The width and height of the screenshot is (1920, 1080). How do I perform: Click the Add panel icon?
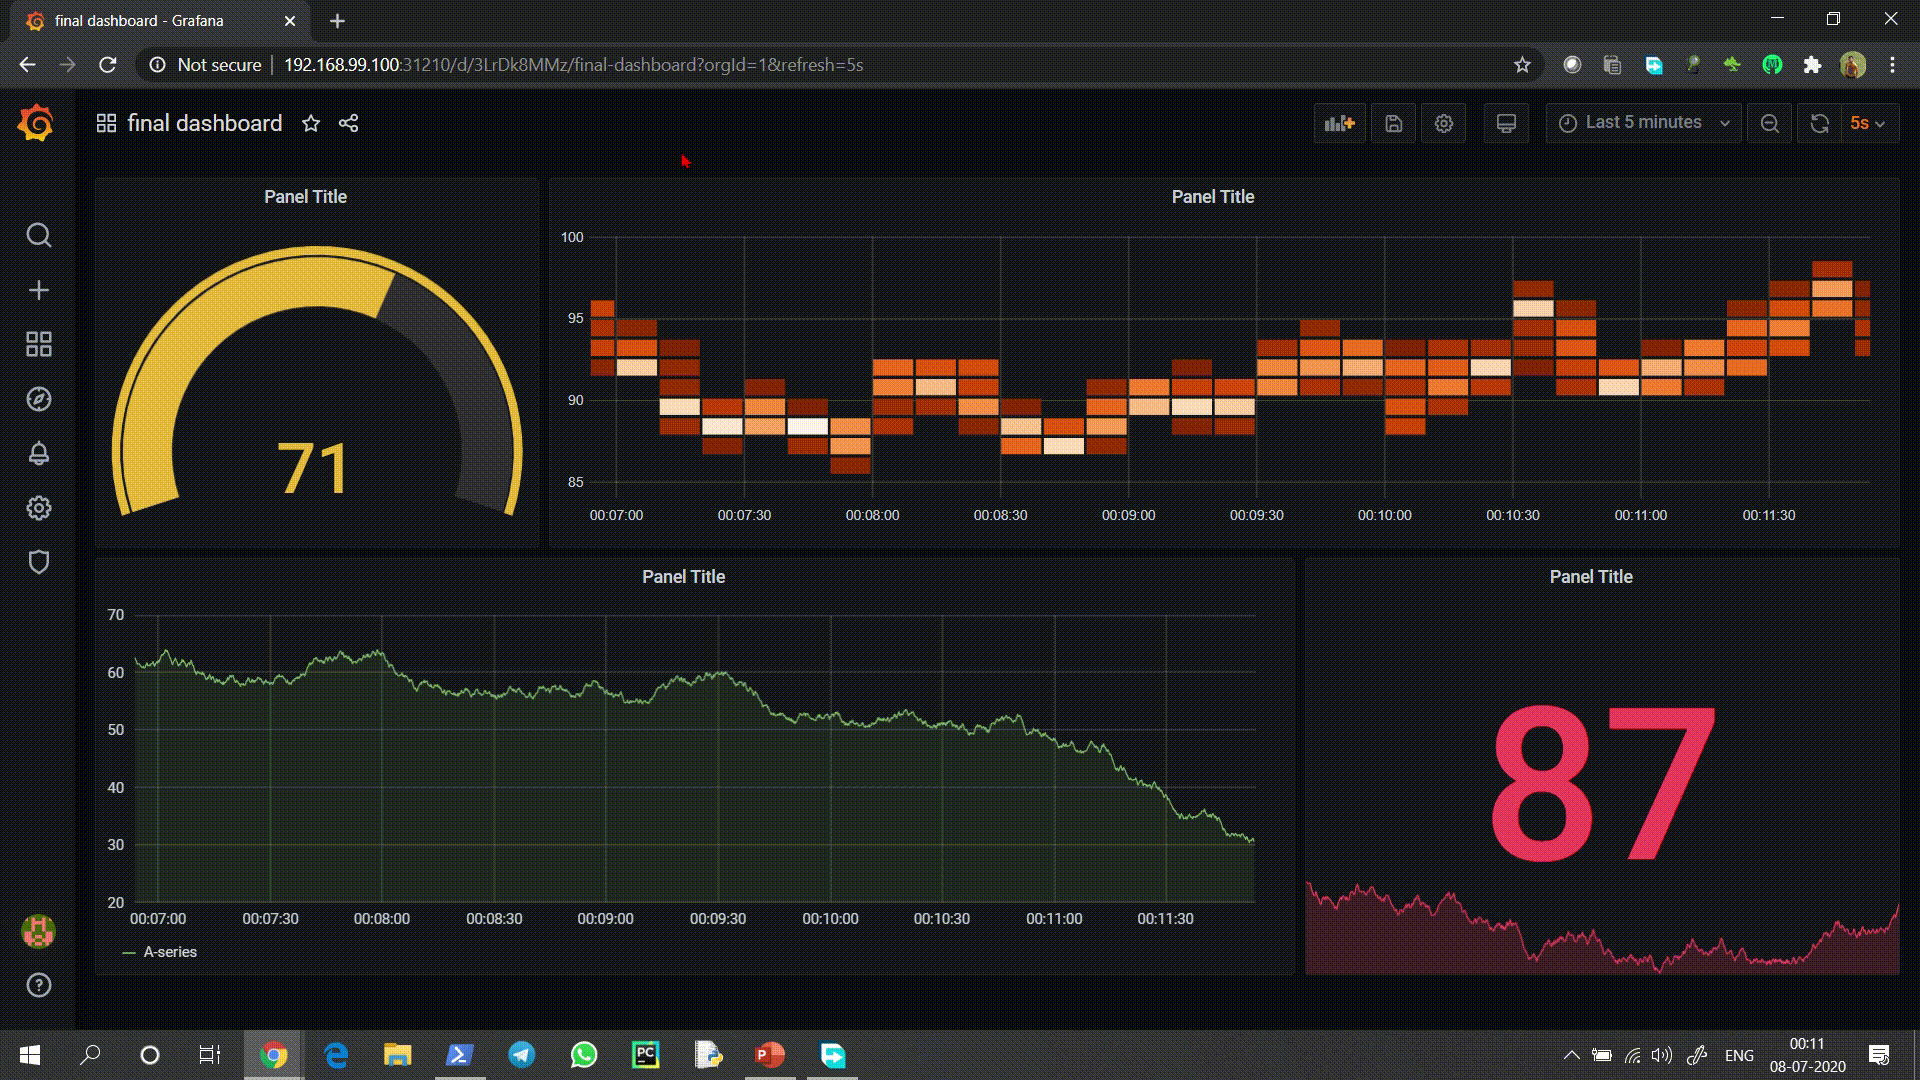1339,123
